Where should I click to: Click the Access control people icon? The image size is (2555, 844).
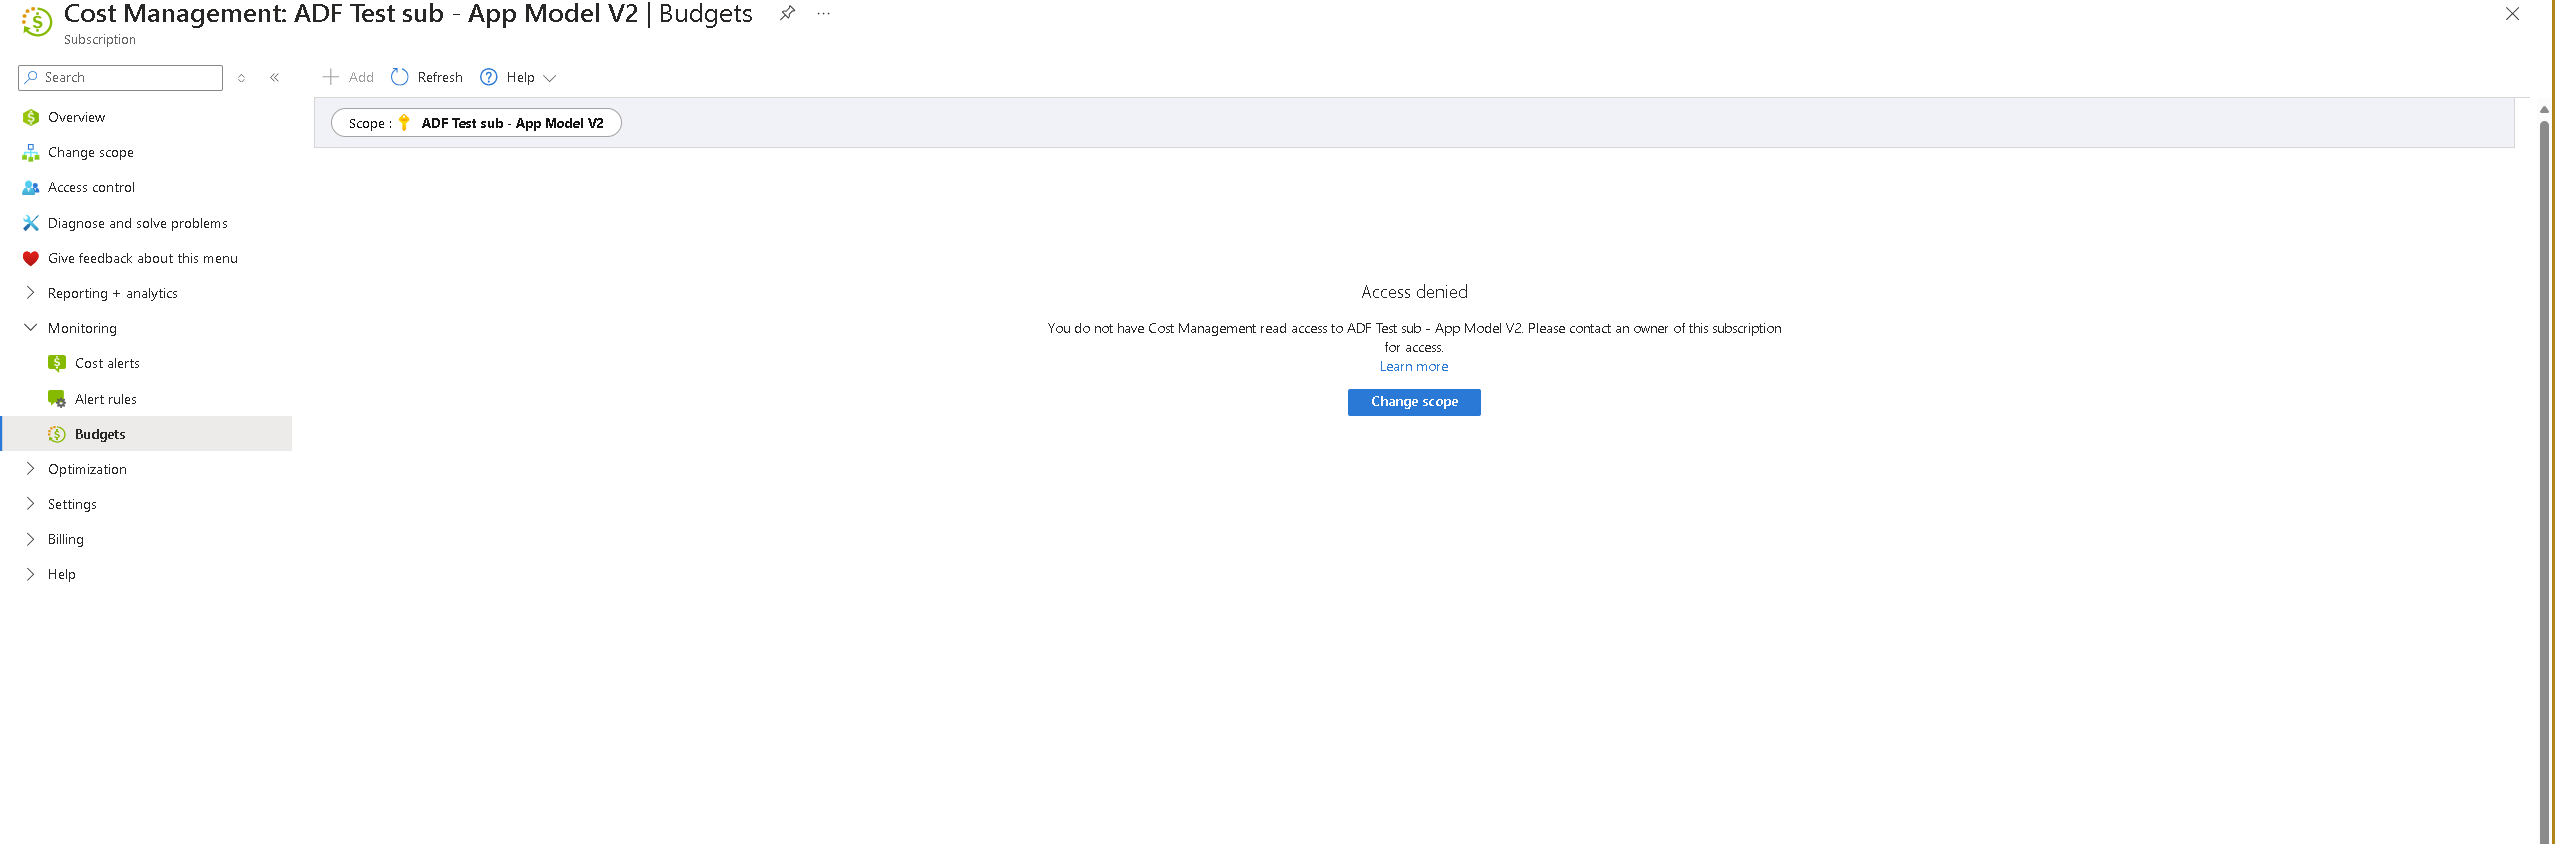coord(31,187)
